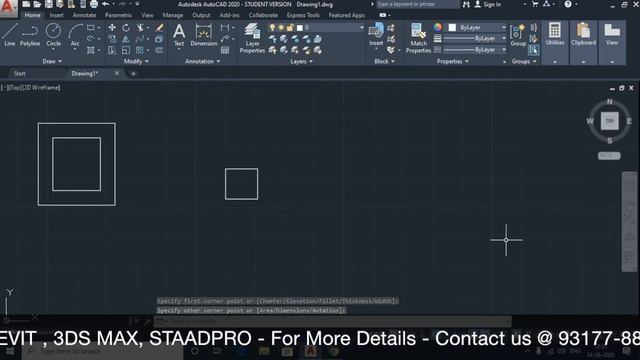The height and width of the screenshot is (360, 640).
Task: Pick the Linear dimension icon
Action: (224, 28)
